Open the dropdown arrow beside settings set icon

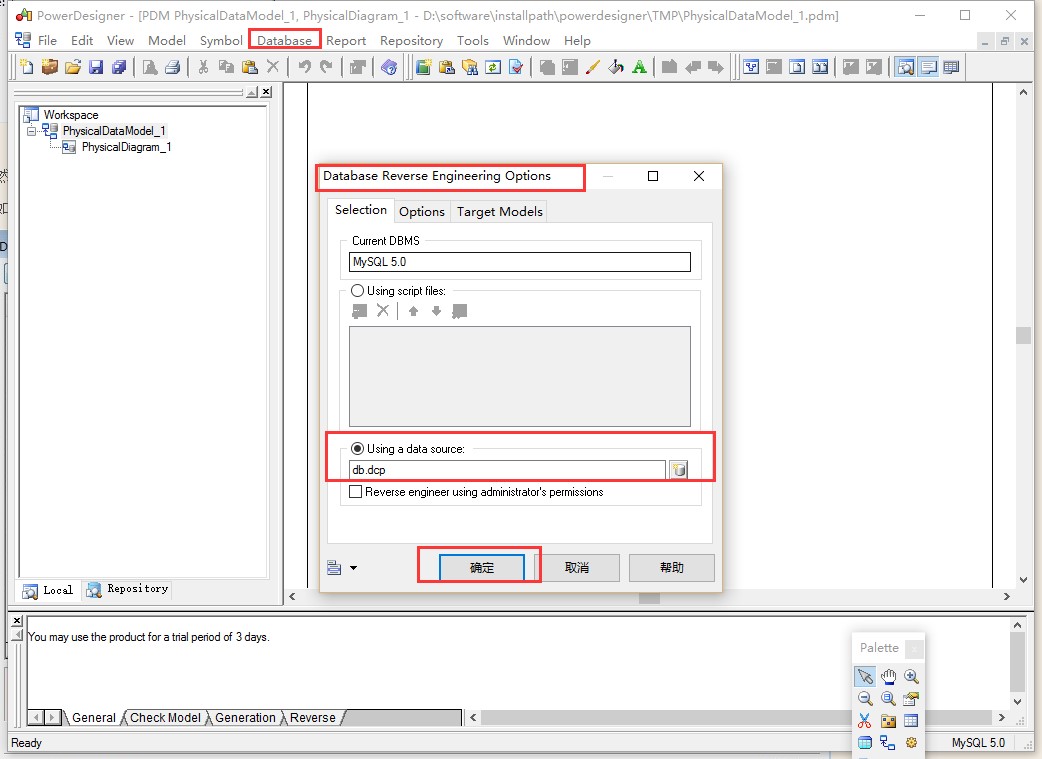[354, 568]
